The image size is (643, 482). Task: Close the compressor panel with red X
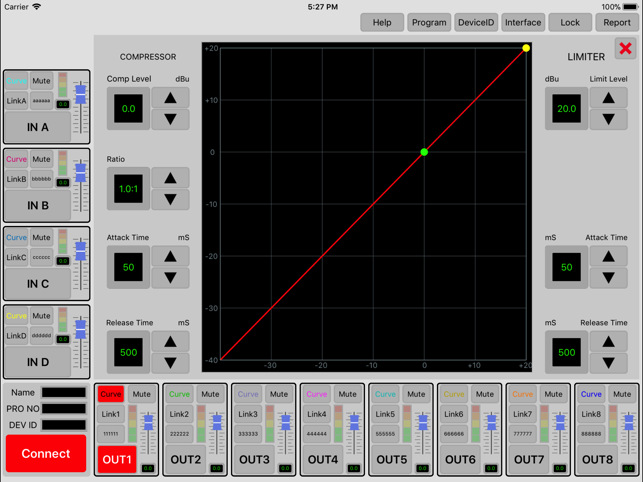625,48
